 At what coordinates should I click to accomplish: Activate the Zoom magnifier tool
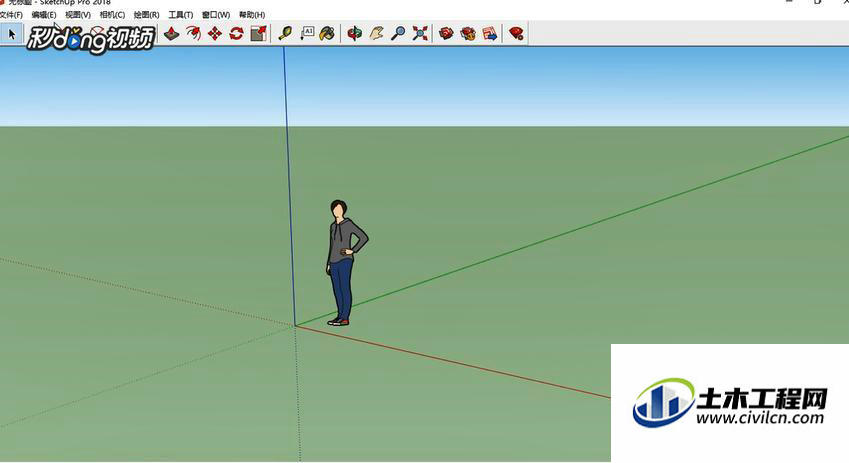[398, 34]
